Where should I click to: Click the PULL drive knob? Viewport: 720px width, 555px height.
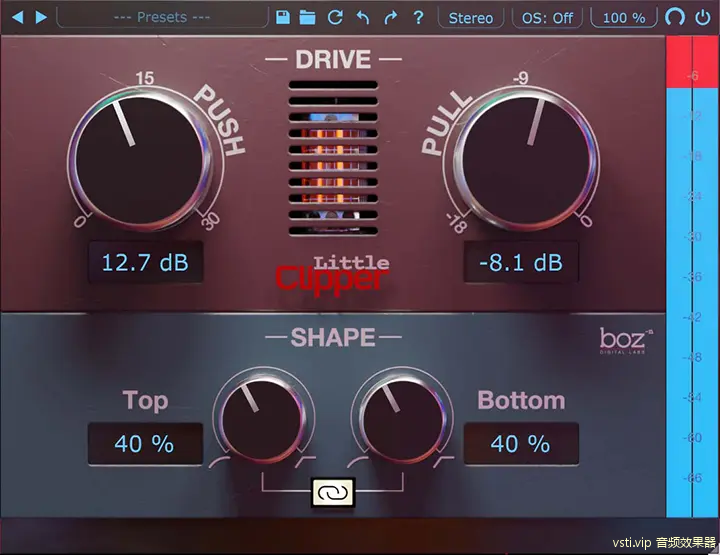[x=526, y=159]
